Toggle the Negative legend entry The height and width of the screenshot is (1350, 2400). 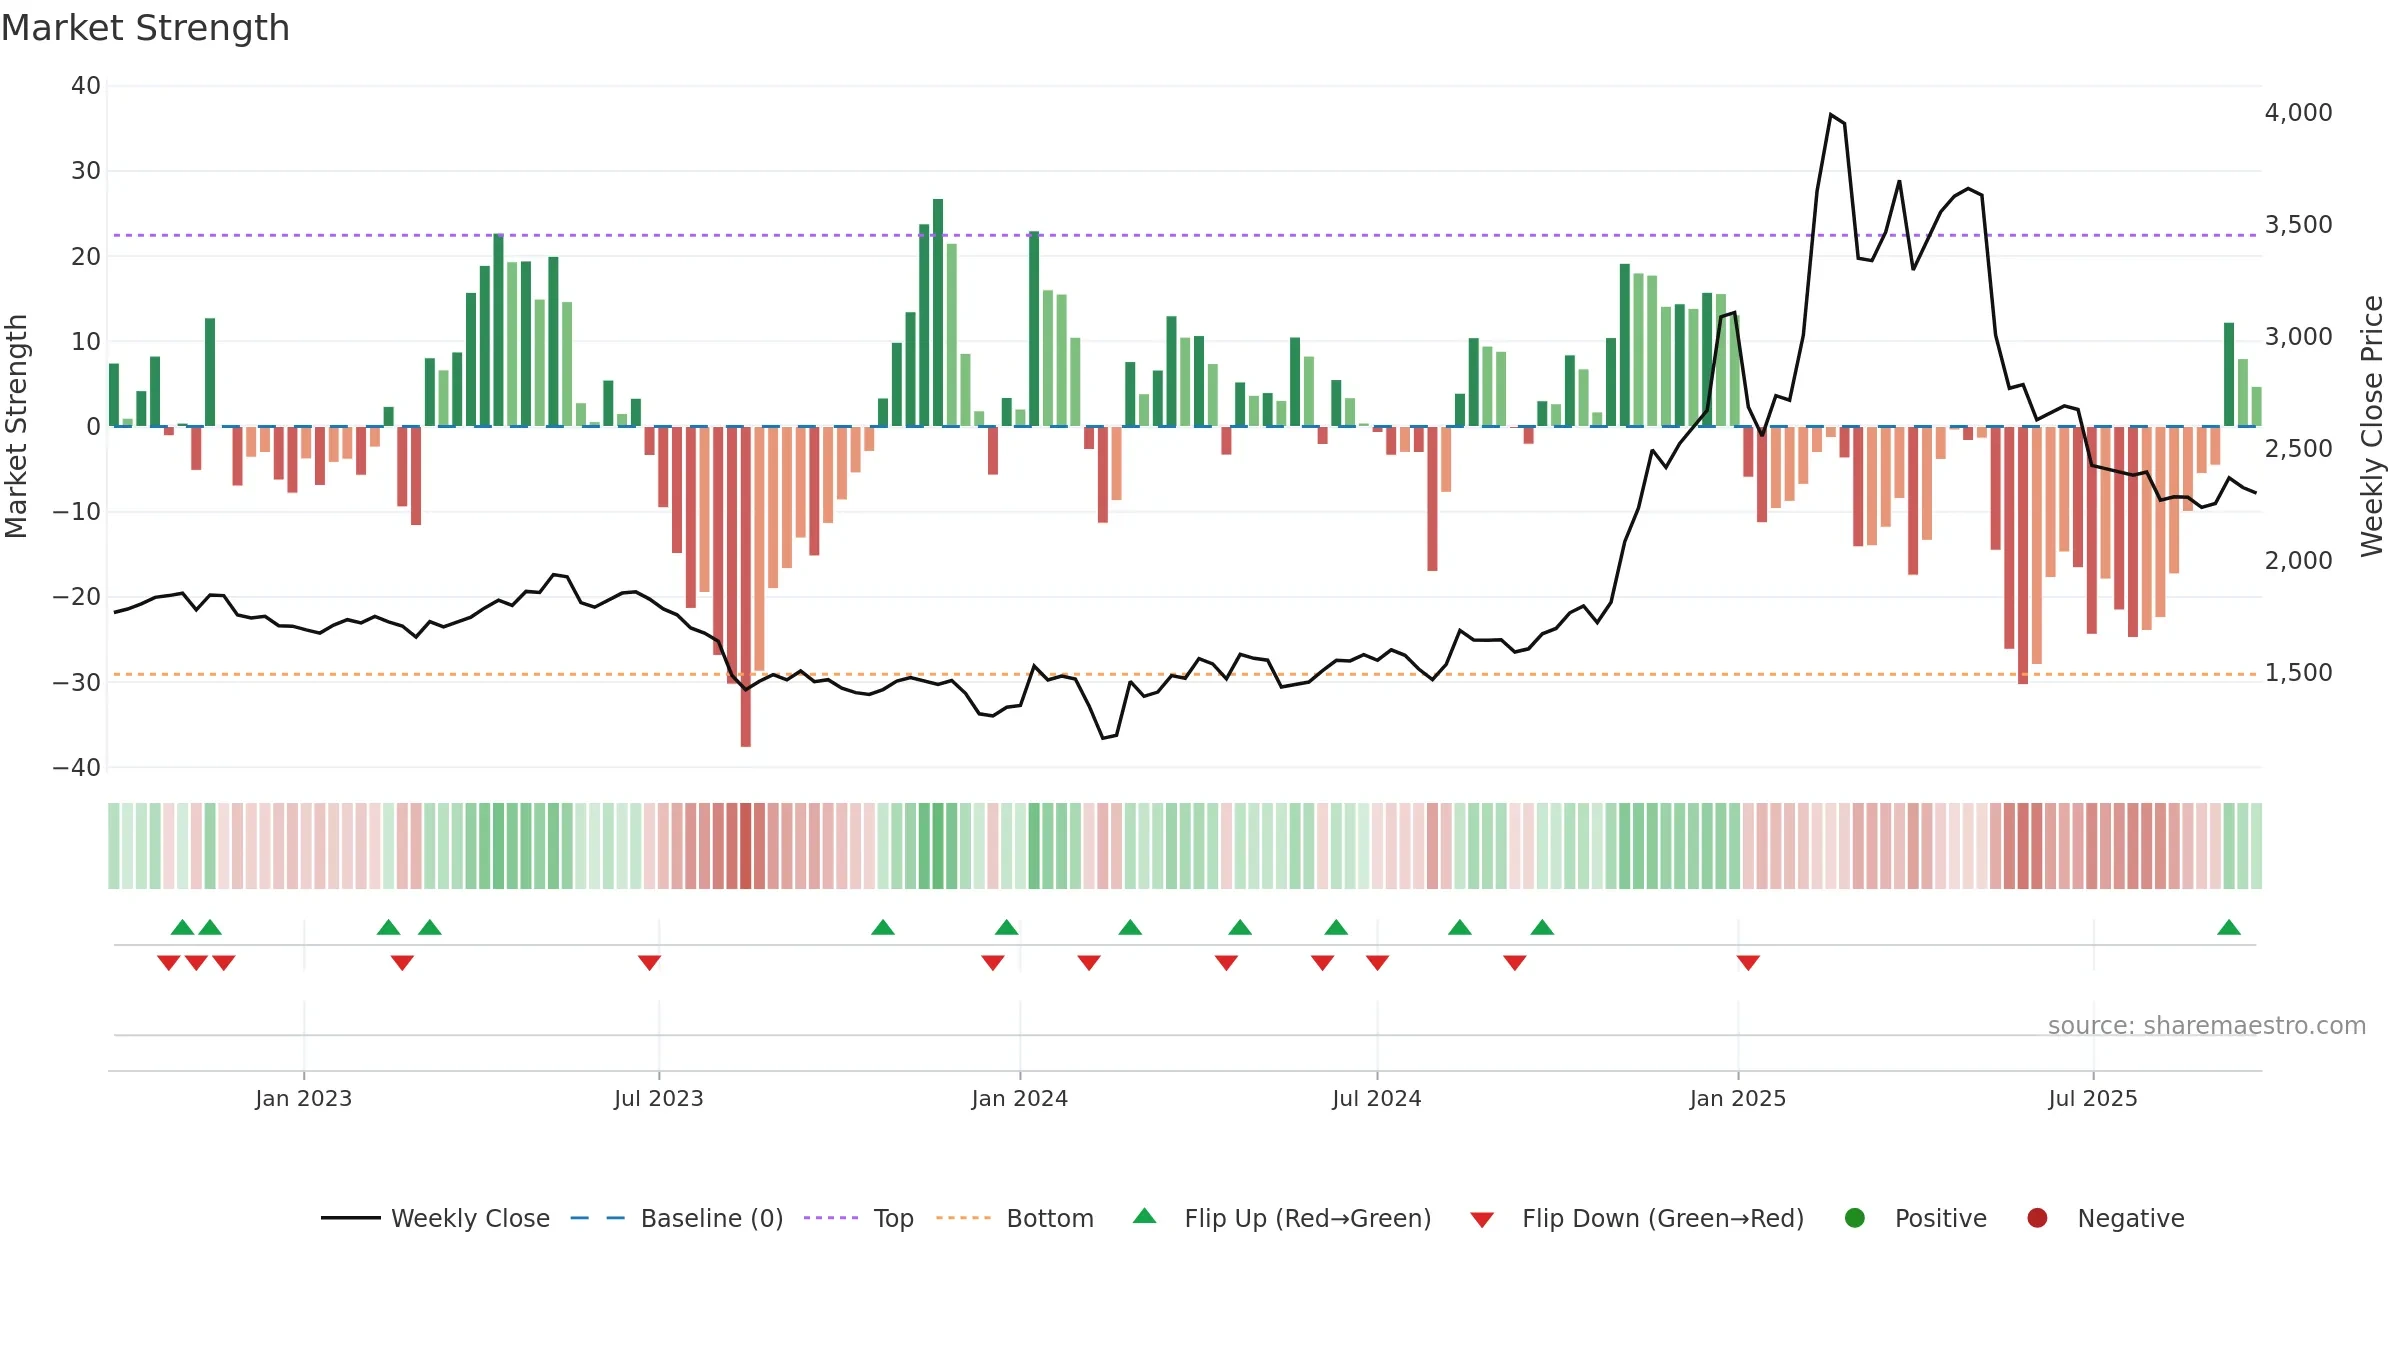[2105, 1218]
